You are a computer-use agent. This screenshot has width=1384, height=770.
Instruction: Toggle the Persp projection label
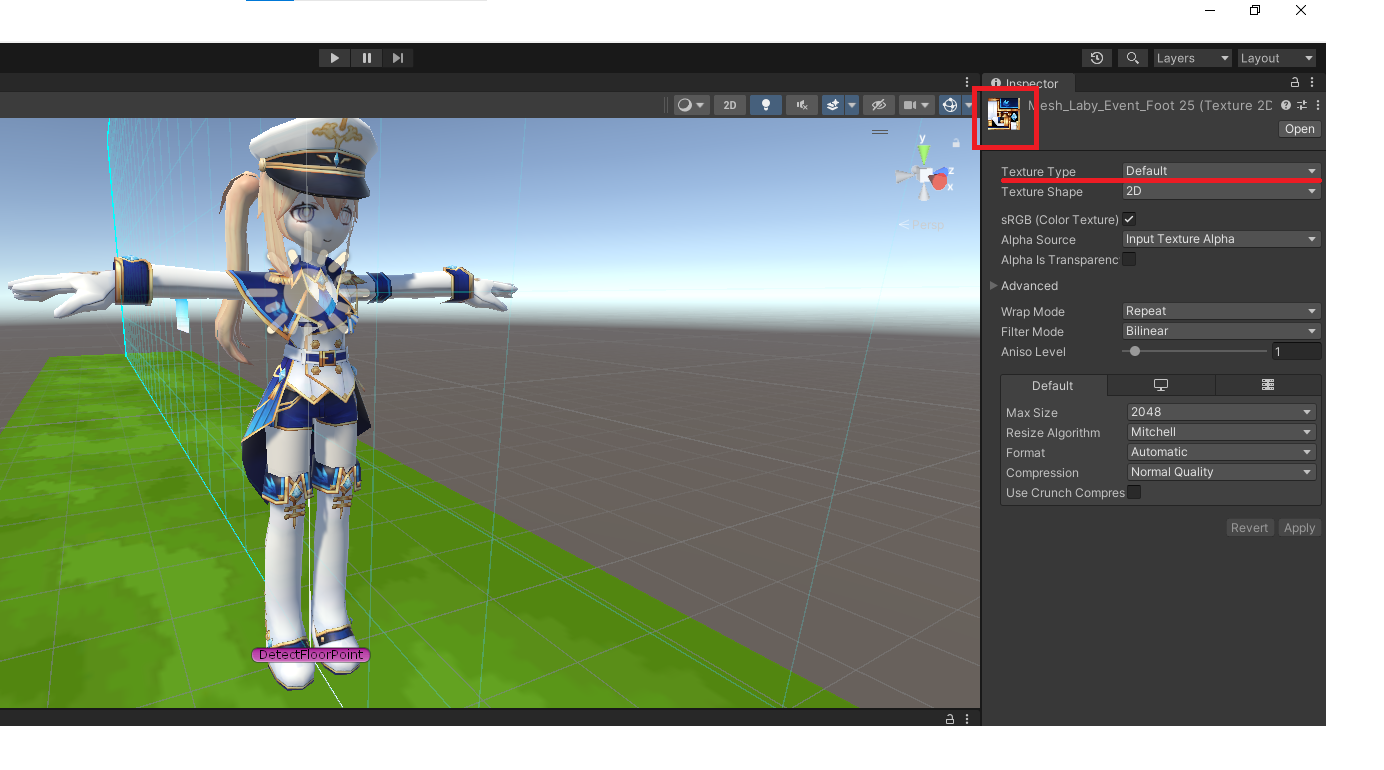click(x=921, y=225)
